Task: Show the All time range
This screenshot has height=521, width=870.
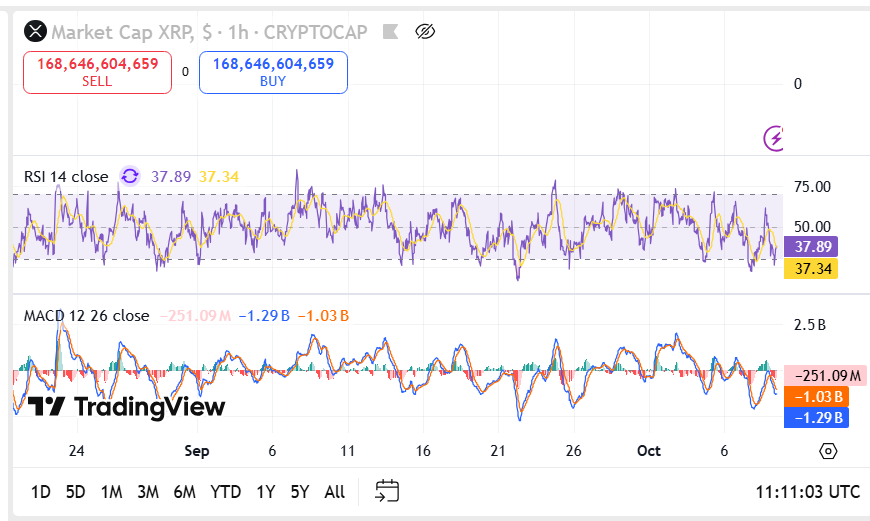Action: (x=335, y=492)
